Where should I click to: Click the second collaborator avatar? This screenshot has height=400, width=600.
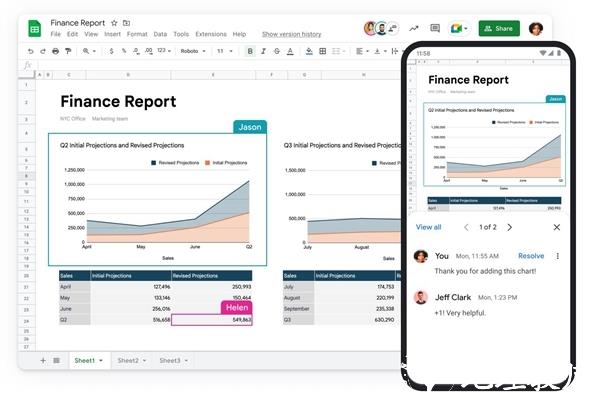(382, 28)
